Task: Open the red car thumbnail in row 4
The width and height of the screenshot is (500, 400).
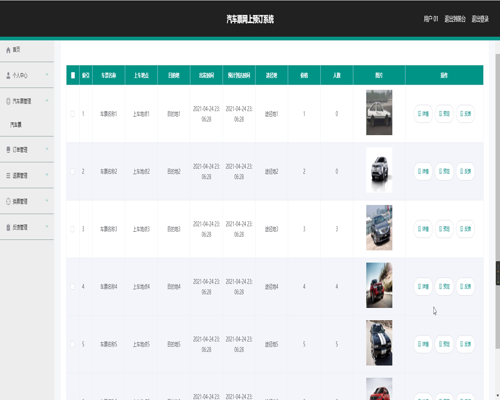Action: coord(379,285)
